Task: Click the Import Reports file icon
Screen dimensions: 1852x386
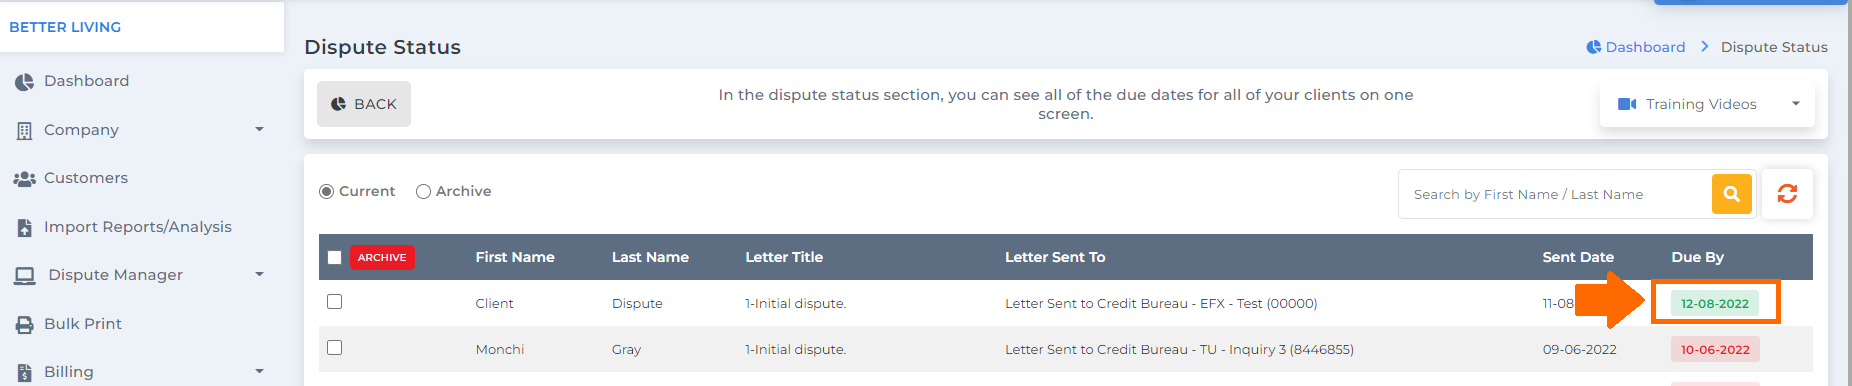Action: 24,227
